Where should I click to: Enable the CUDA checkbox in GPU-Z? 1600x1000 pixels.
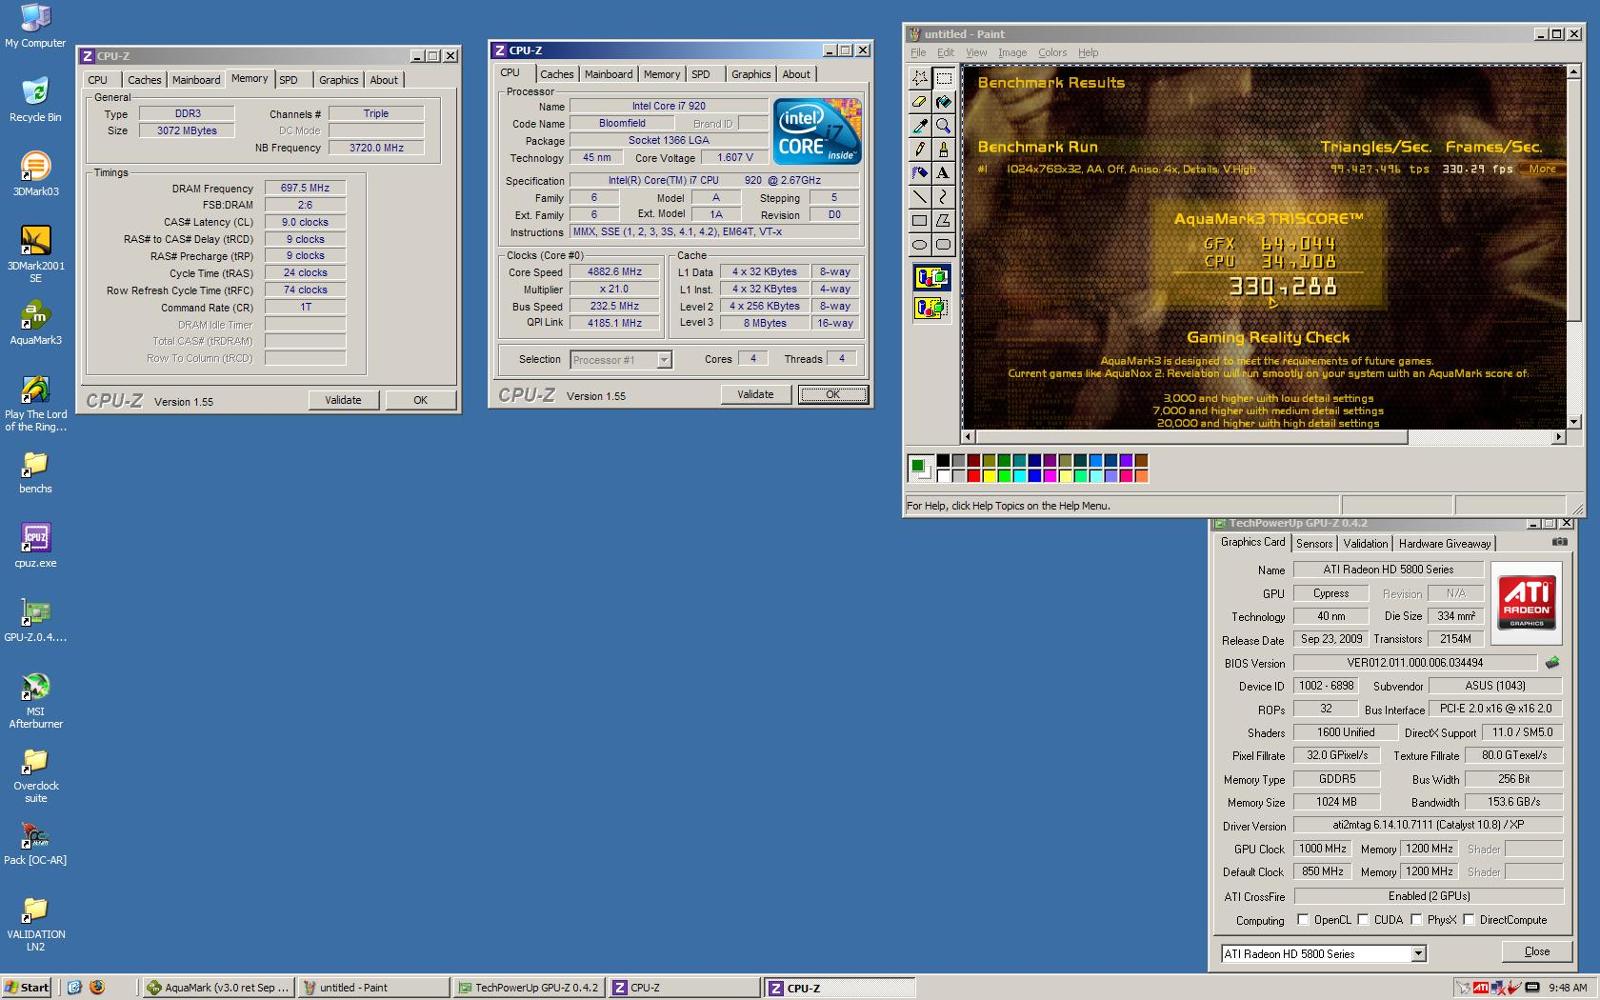pos(1363,920)
